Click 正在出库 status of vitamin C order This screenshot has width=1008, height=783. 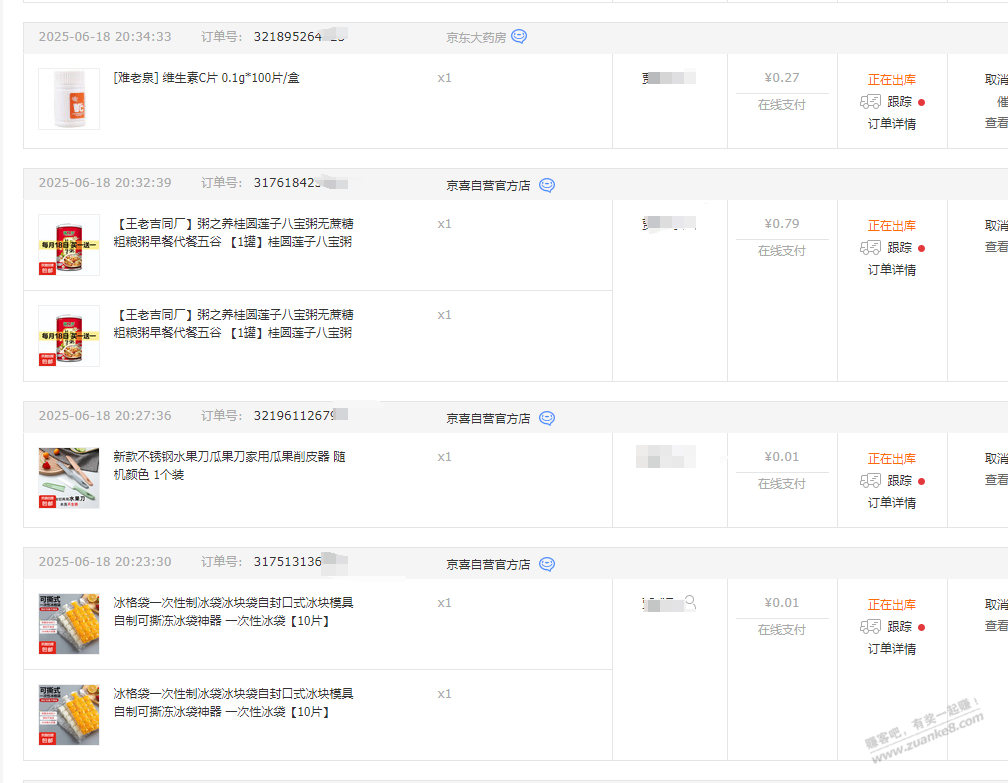click(x=892, y=80)
